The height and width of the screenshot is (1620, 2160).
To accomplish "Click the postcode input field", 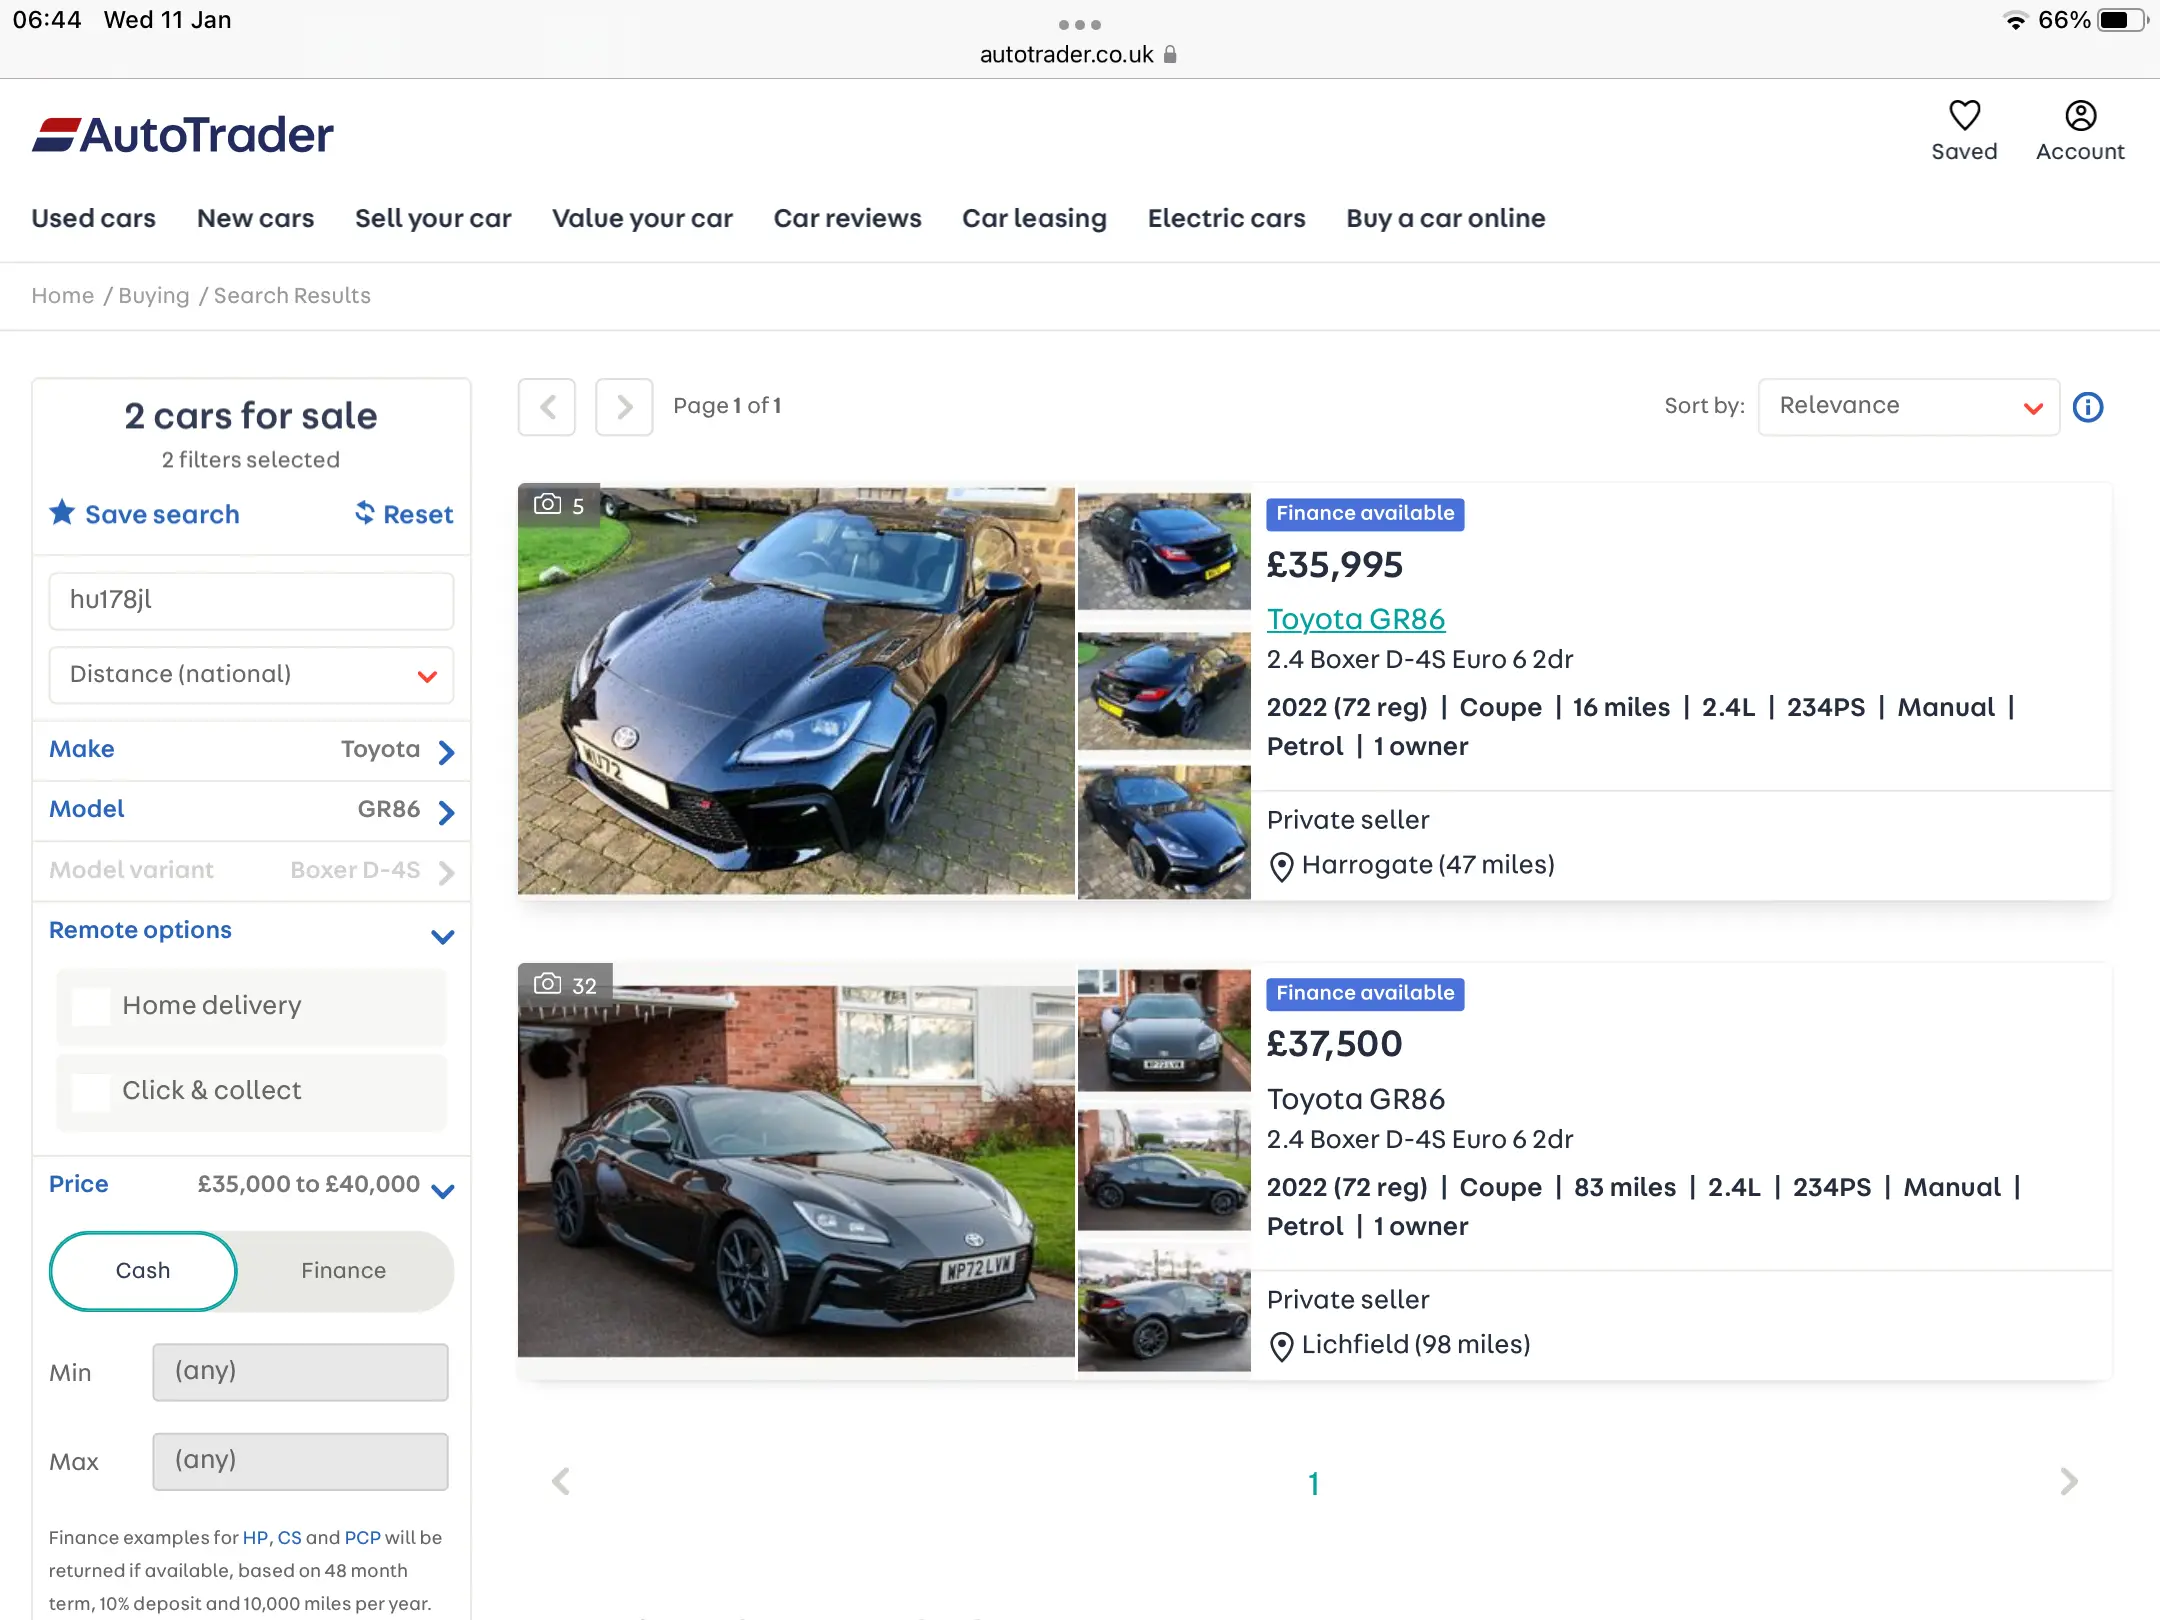I will [251, 600].
